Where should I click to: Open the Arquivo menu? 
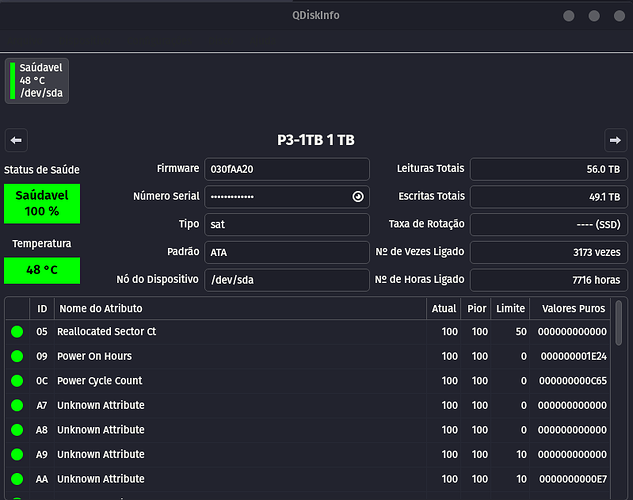[x=25, y=41]
